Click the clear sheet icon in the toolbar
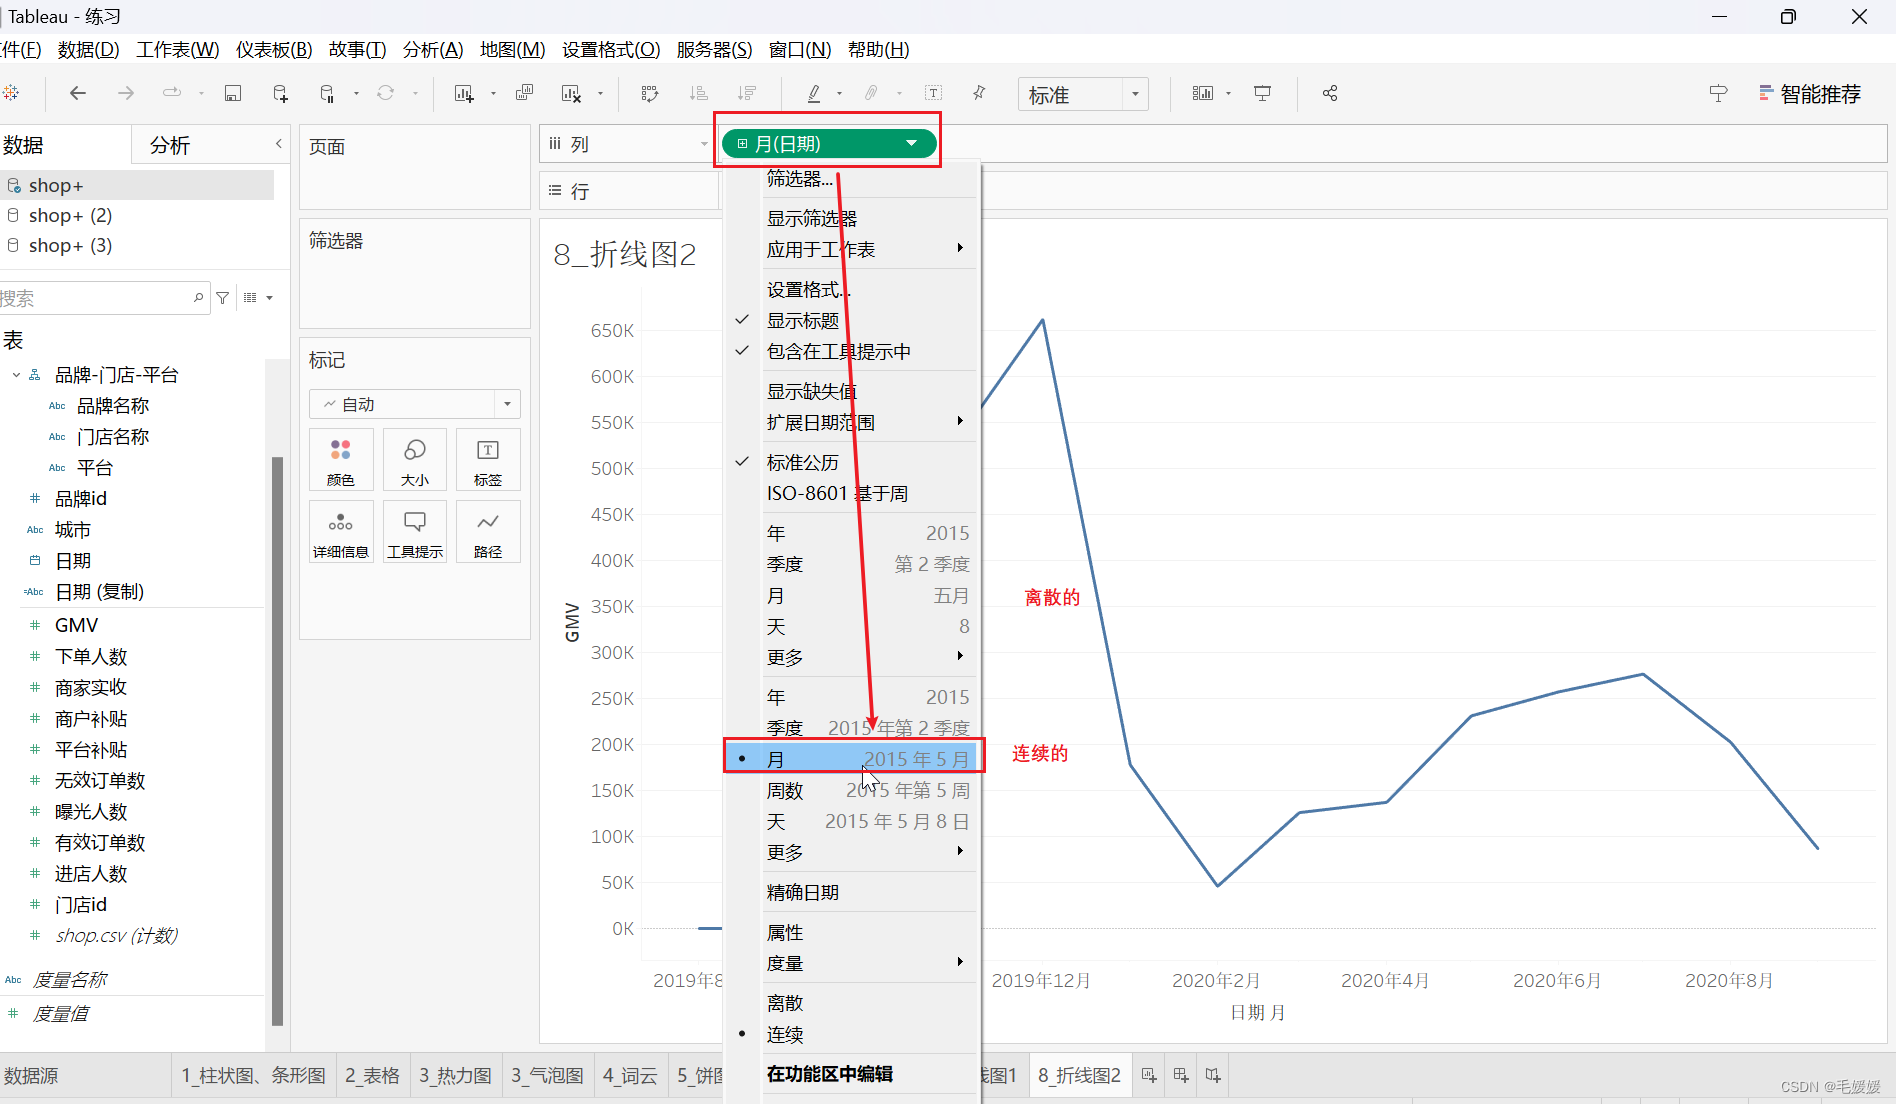Viewport: 1896px width, 1104px height. pos(571,93)
